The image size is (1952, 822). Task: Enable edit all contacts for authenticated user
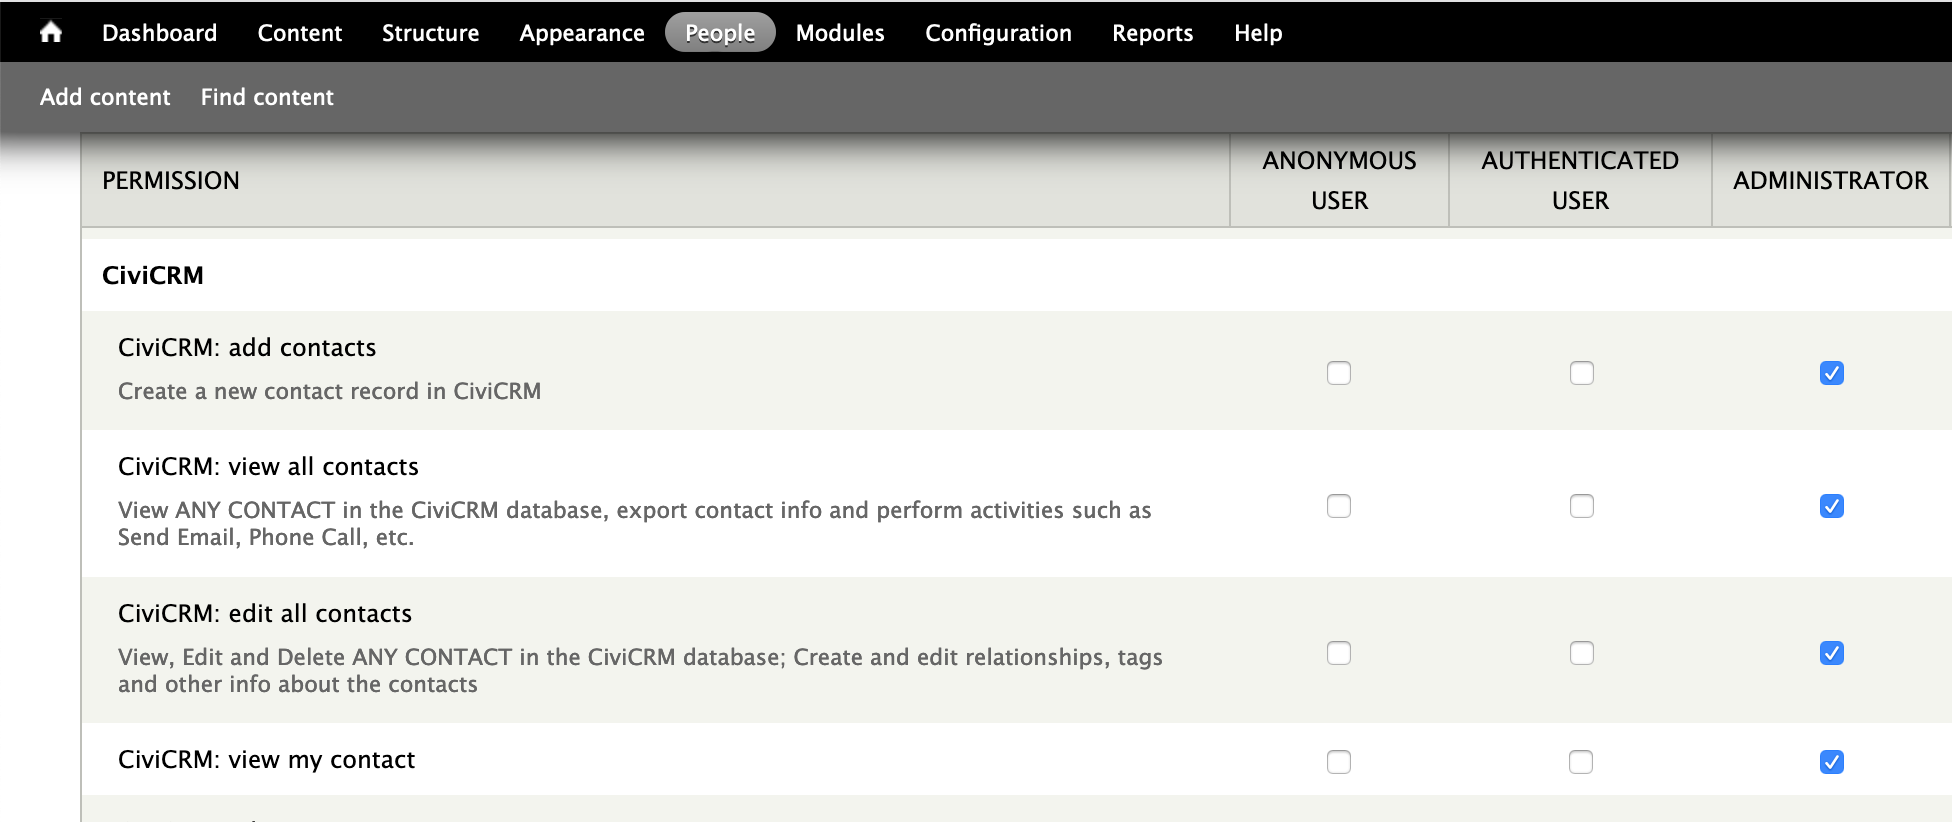(1581, 653)
